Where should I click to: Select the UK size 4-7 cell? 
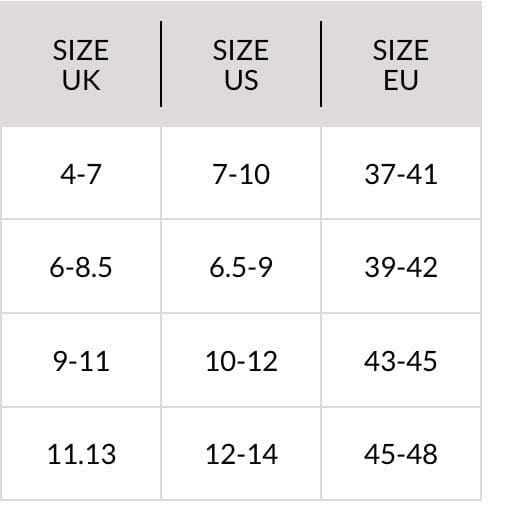tap(81, 173)
